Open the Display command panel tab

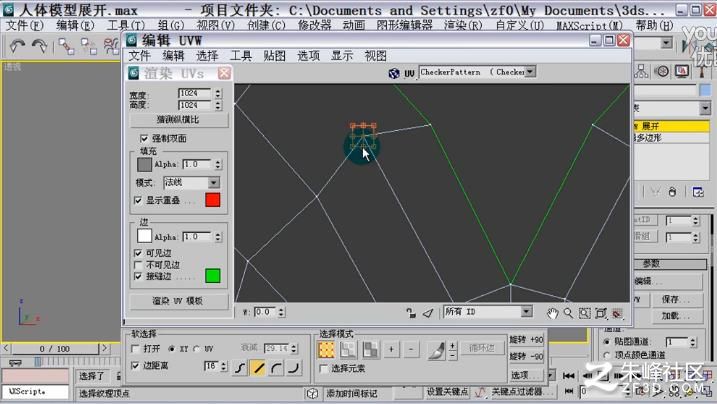coord(682,71)
